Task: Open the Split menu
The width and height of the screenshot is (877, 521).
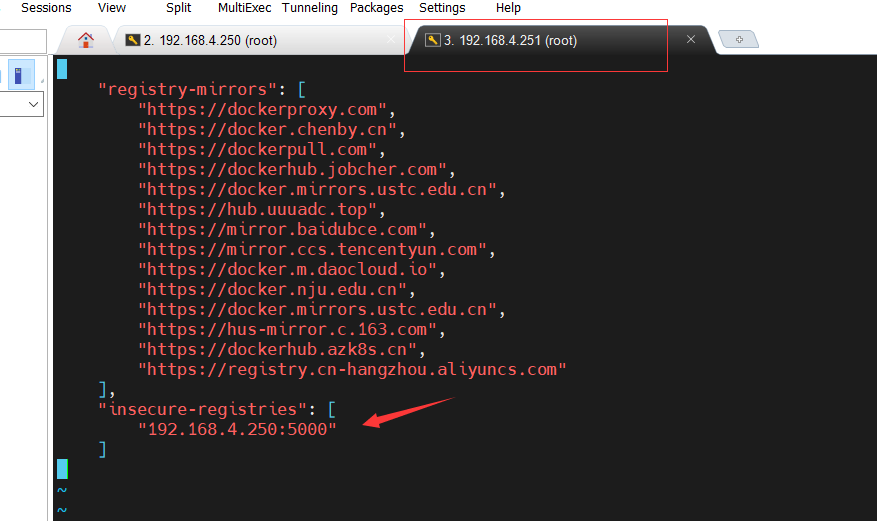Action: 178,8
